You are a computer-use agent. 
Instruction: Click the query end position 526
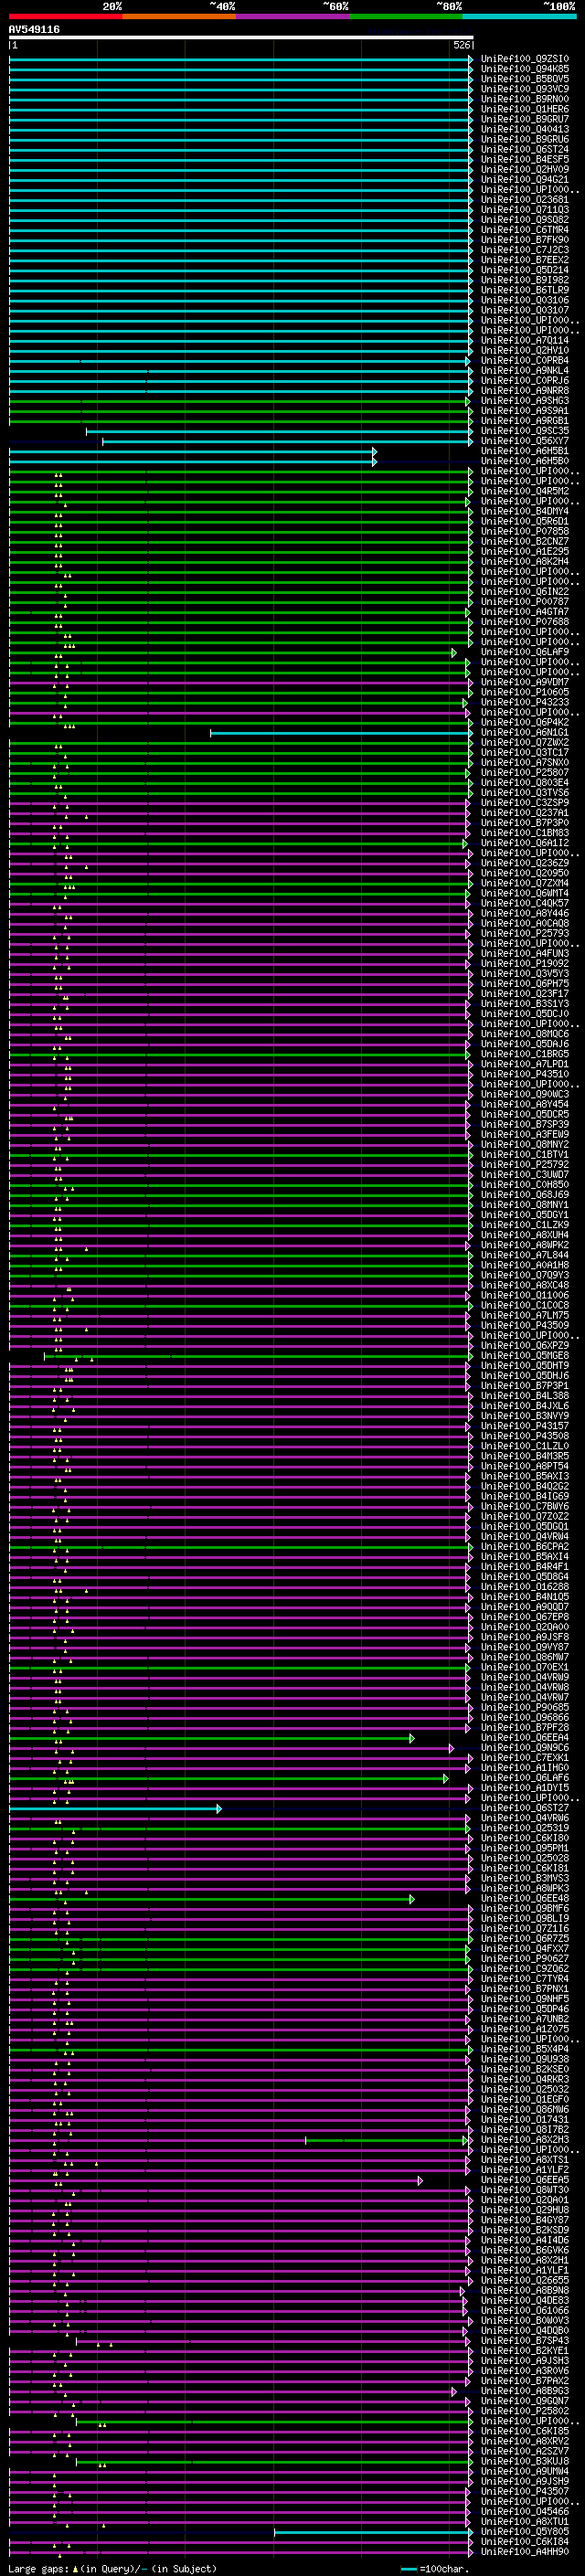(x=462, y=45)
